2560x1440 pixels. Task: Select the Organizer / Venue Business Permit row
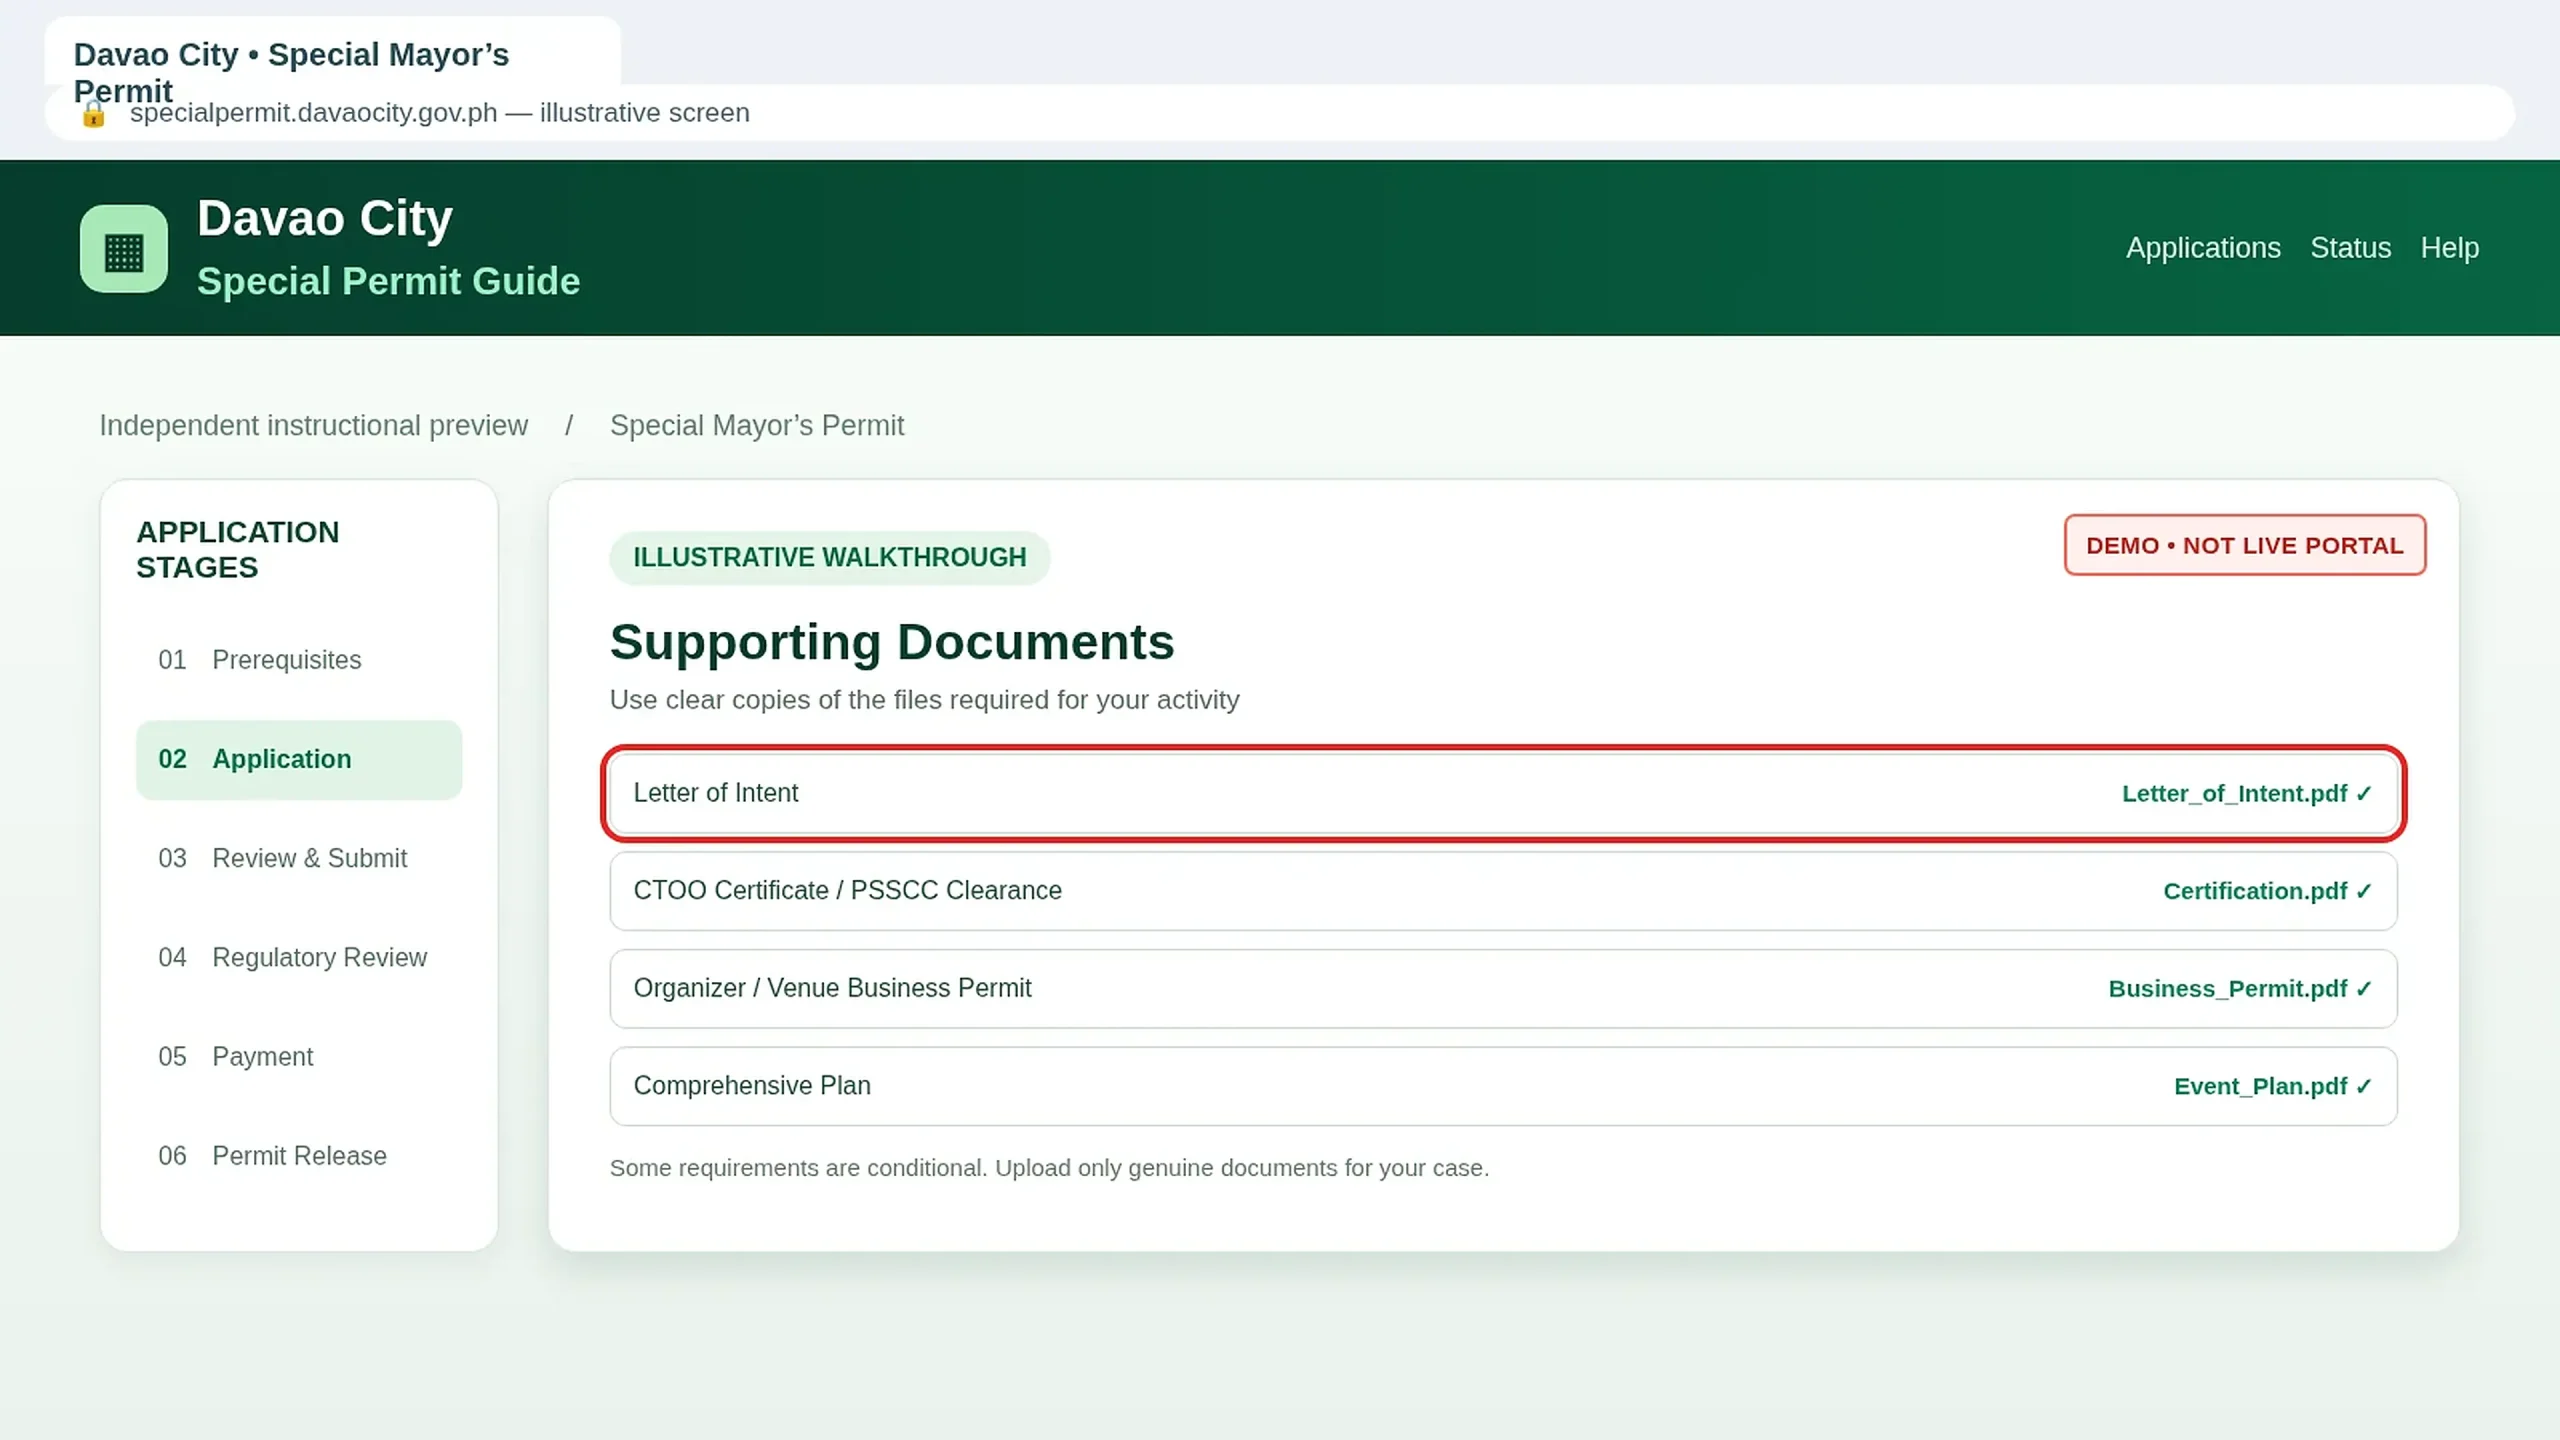coord(1504,989)
